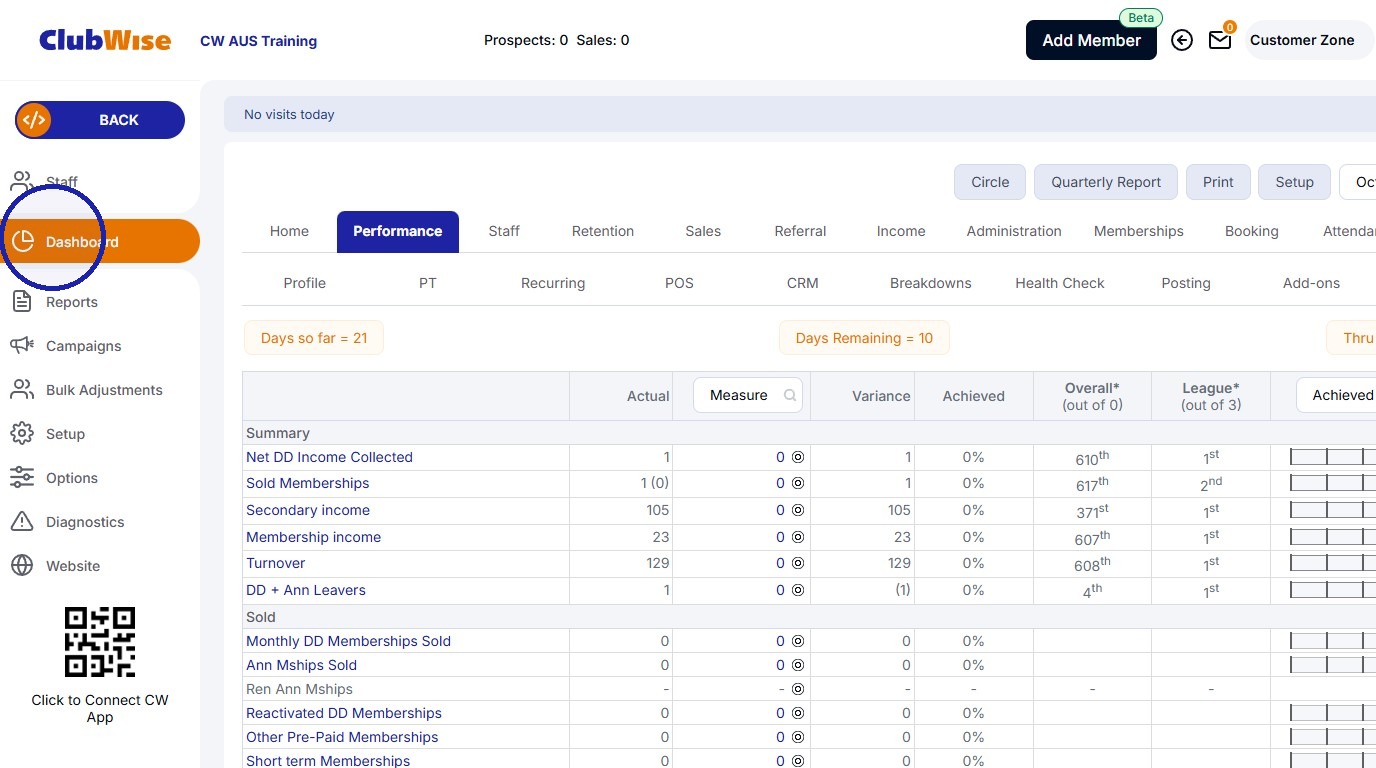Image resolution: width=1376 pixels, height=768 pixels.
Task: Select the Memberships tab
Action: click(x=1138, y=231)
